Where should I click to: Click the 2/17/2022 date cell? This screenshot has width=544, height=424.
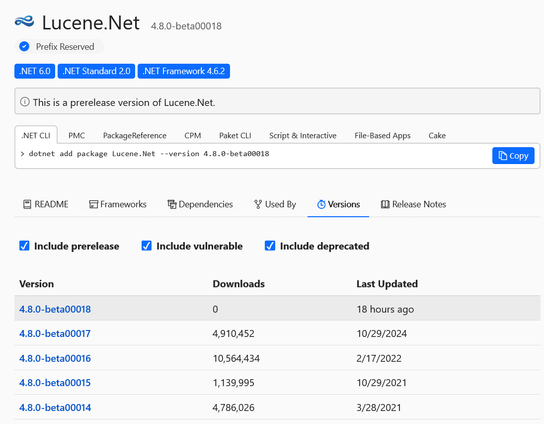379,358
